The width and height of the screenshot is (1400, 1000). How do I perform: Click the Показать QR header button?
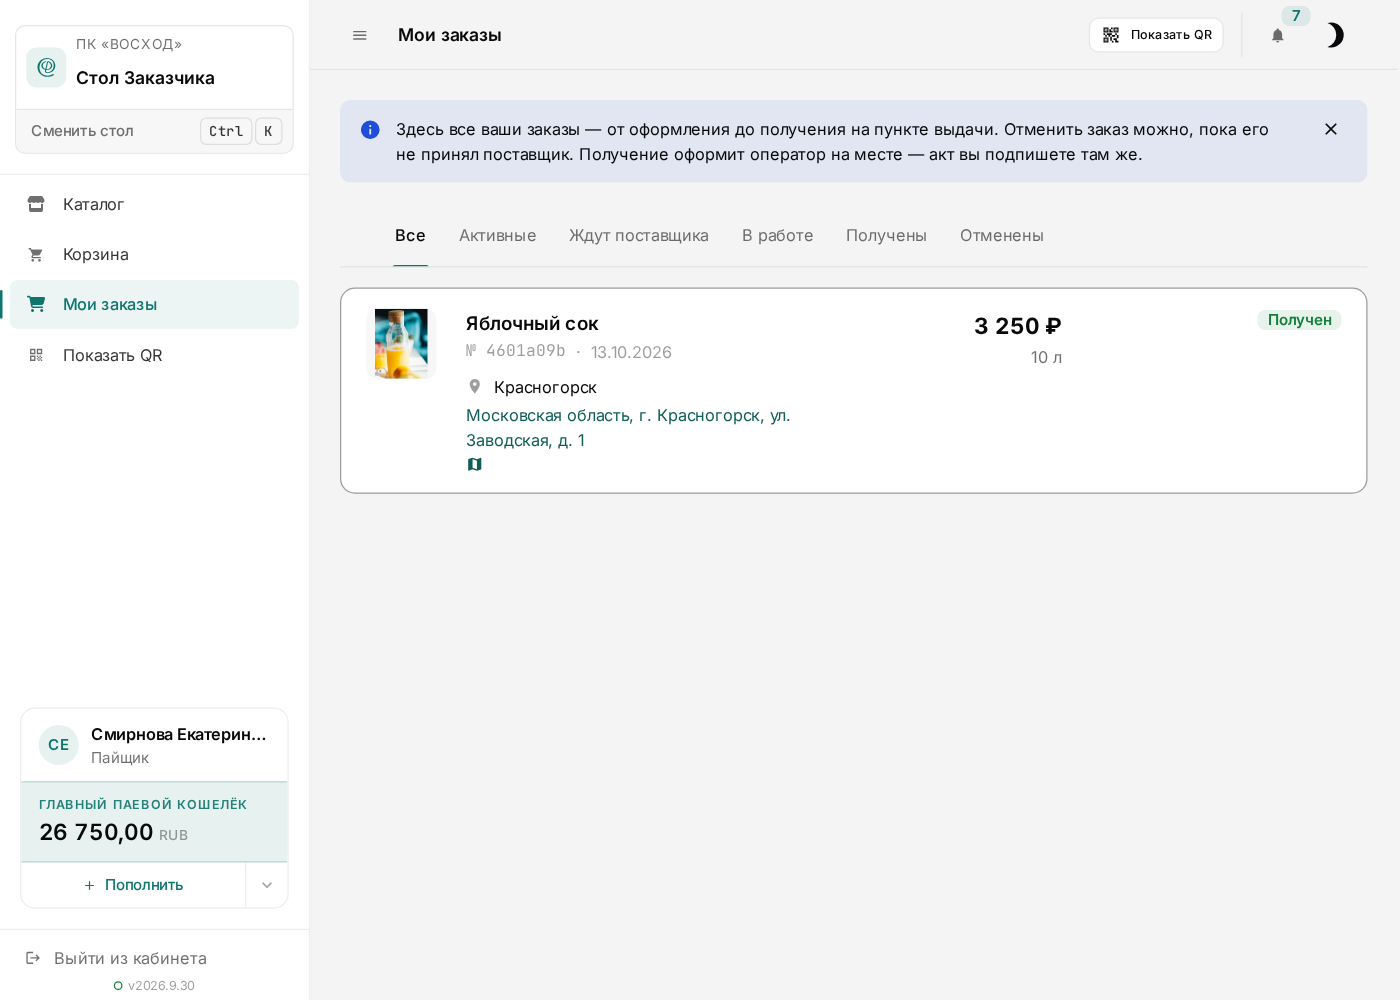(1156, 35)
